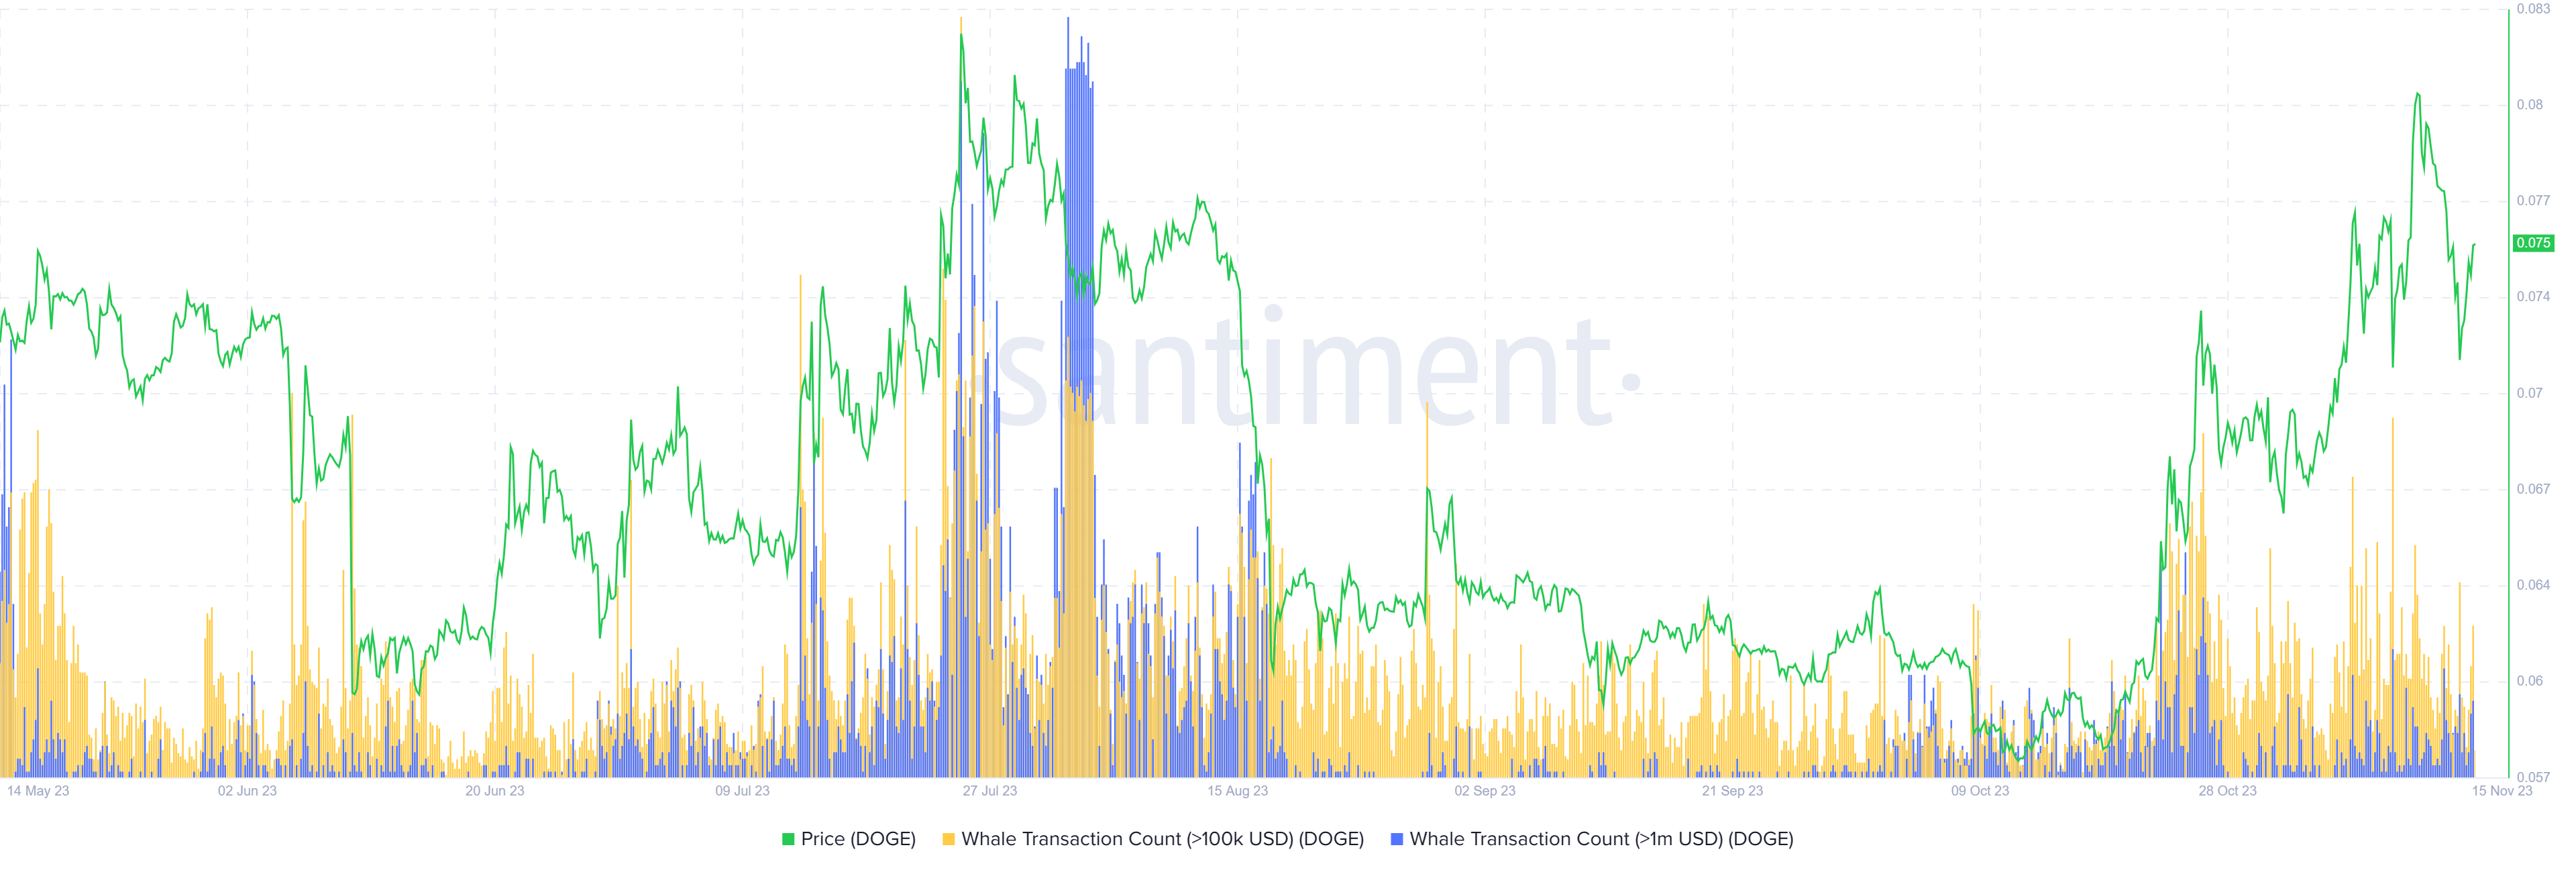Click the yellow >100k USD legend swatch
The height and width of the screenshot is (872, 2576).
click(x=948, y=839)
